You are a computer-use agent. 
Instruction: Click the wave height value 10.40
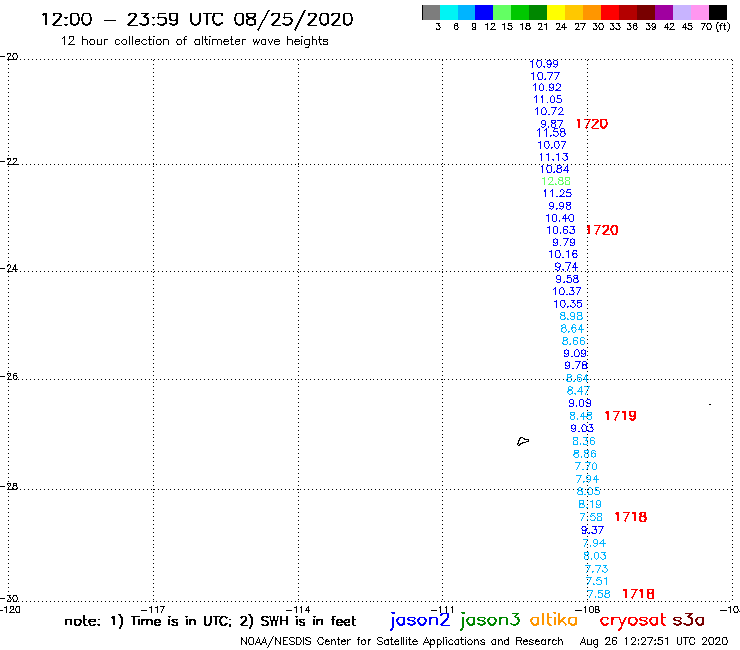coord(560,219)
